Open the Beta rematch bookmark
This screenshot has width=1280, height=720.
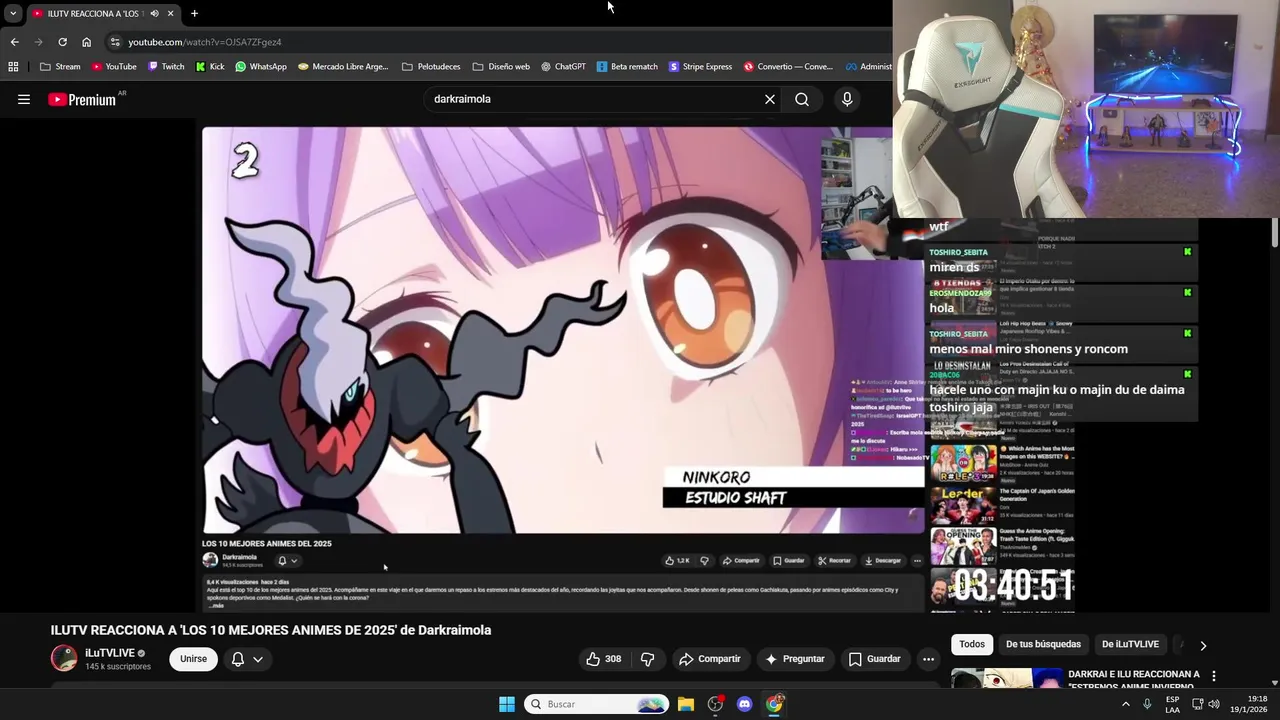coord(627,67)
